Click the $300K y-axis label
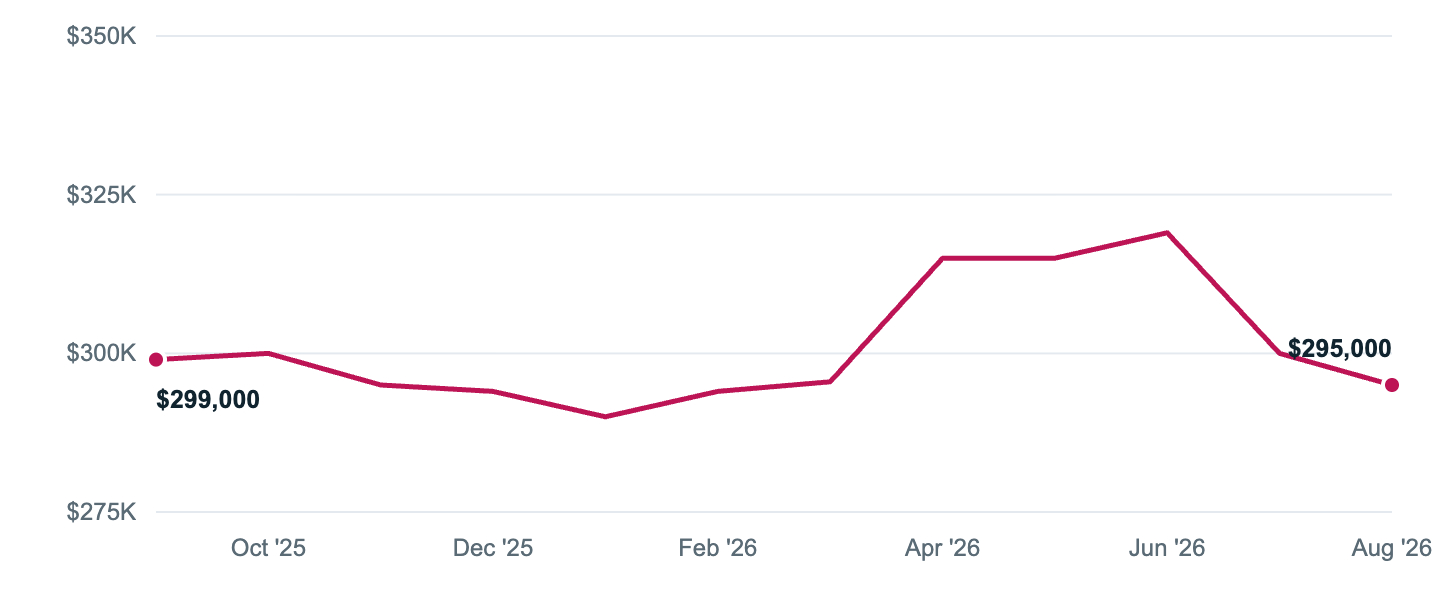Image resolution: width=1440 pixels, height=600 pixels. point(101,353)
